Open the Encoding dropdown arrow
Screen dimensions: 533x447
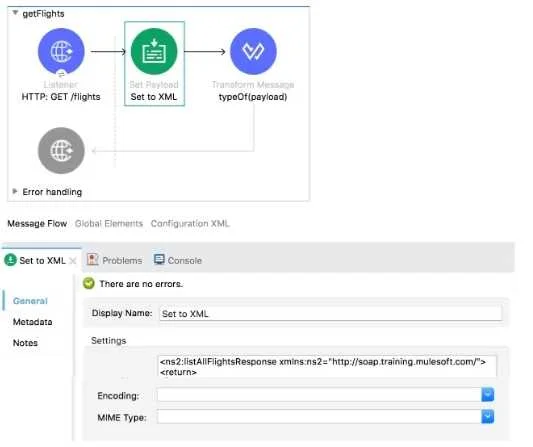[x=488, y=395]
